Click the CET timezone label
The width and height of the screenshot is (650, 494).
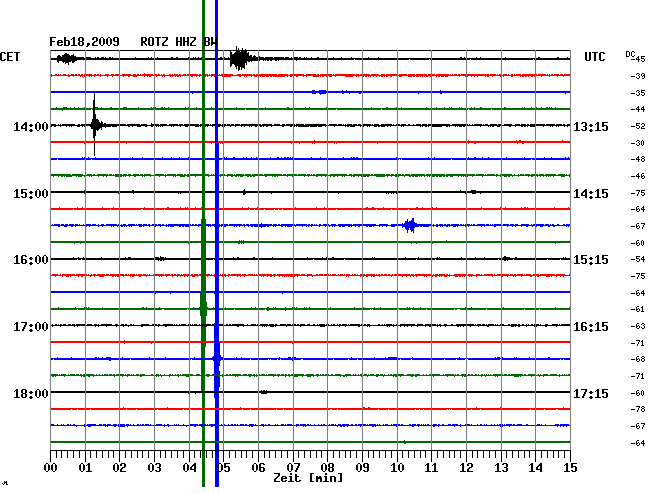tap(10, 57)
